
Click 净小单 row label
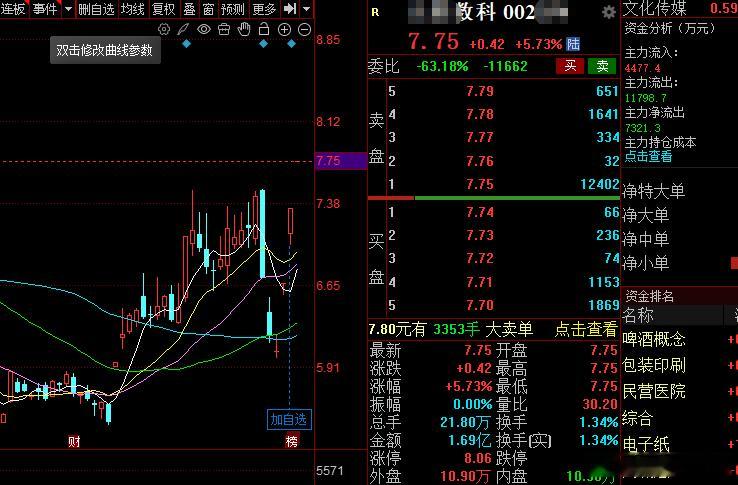coord(646,263)
